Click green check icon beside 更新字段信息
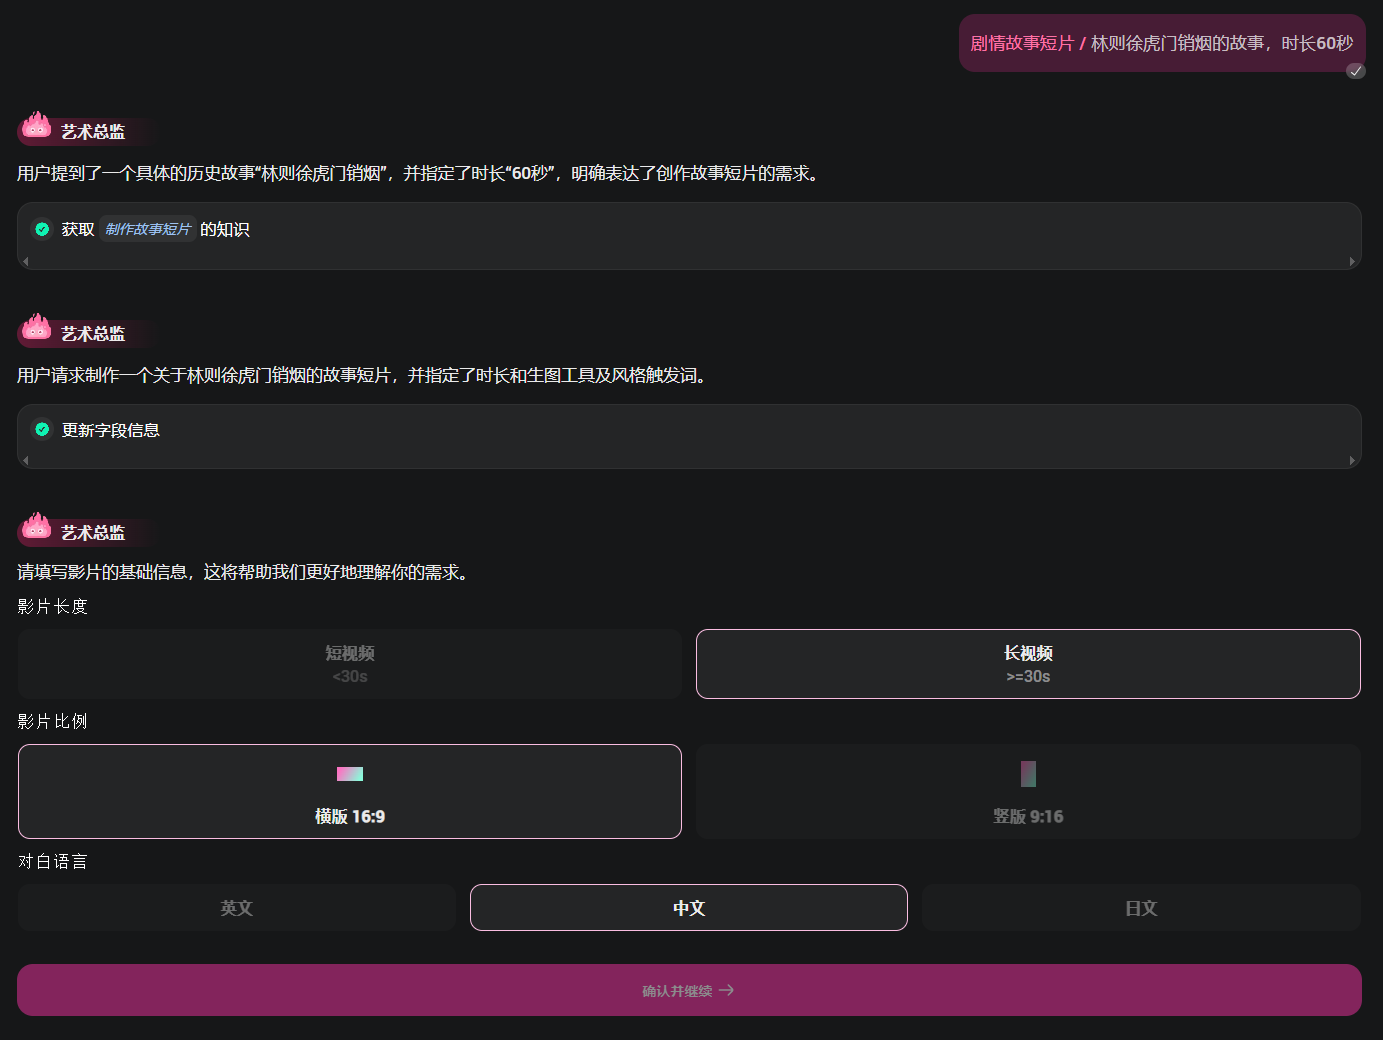 (42, 430)
